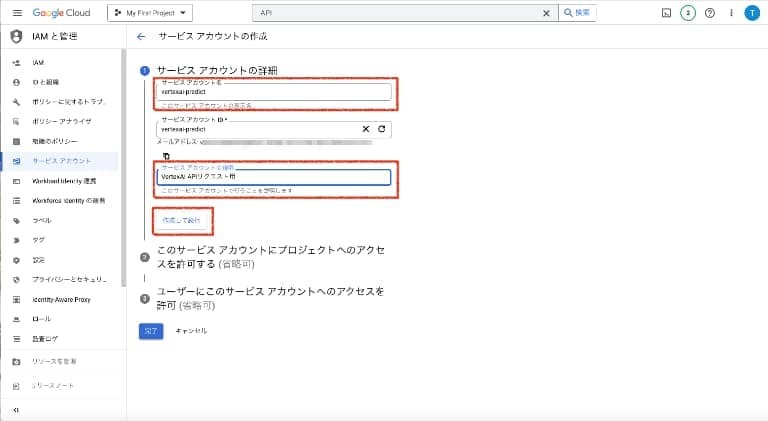Expand step 3 user access section
Viewport: 768px width, 421px height.
tap(270, 298)
